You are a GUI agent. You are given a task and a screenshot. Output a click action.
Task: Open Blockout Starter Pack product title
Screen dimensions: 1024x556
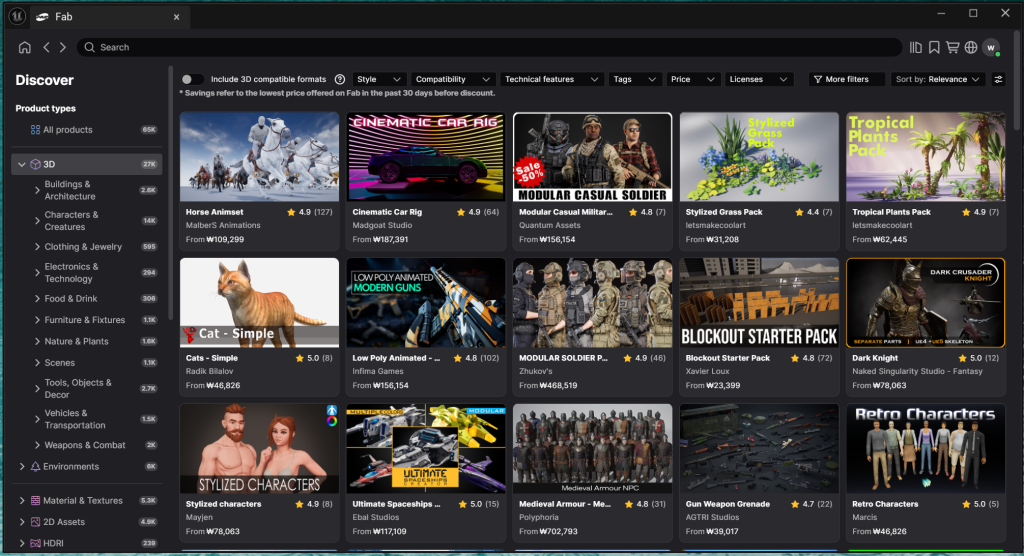click(x=728, y=358)
